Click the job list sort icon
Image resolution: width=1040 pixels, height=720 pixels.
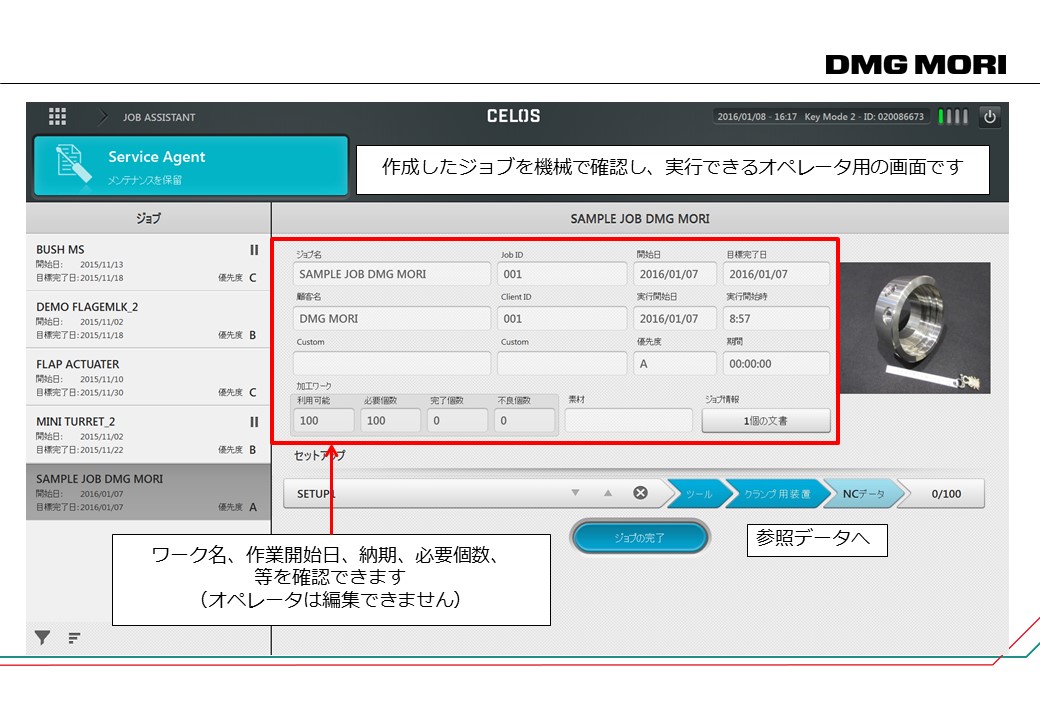(x=74, y=638)
